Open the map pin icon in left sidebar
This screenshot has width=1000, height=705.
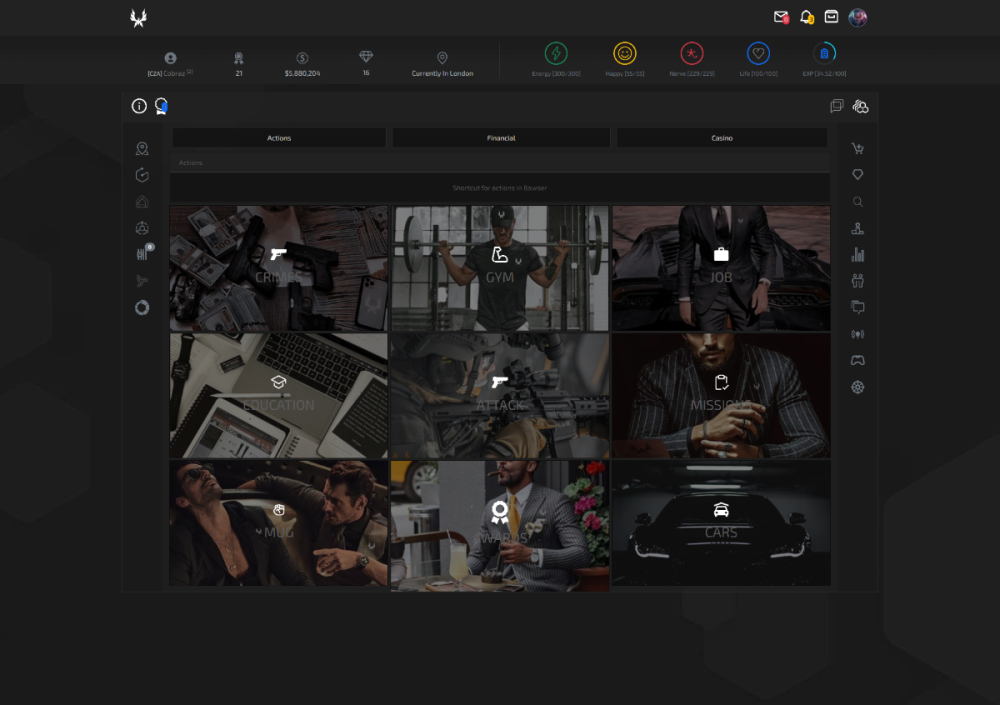coord(142,149)
